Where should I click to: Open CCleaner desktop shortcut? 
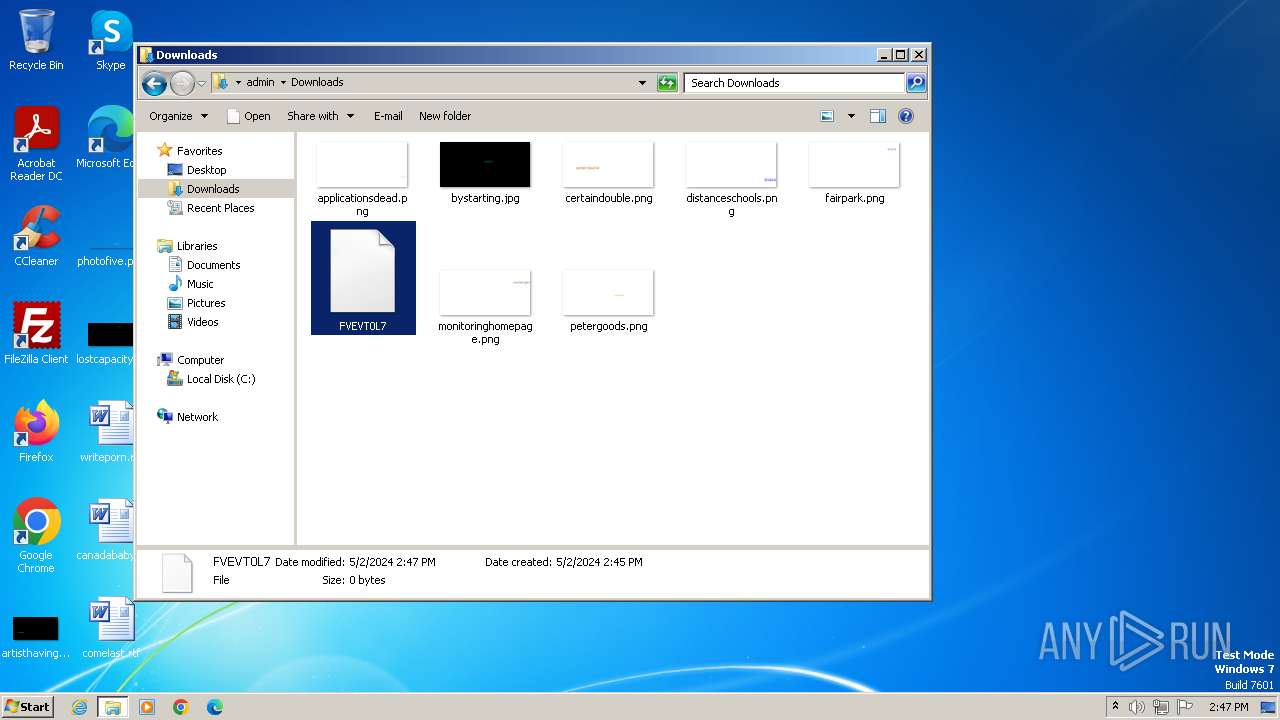click(x=36, y=236)
